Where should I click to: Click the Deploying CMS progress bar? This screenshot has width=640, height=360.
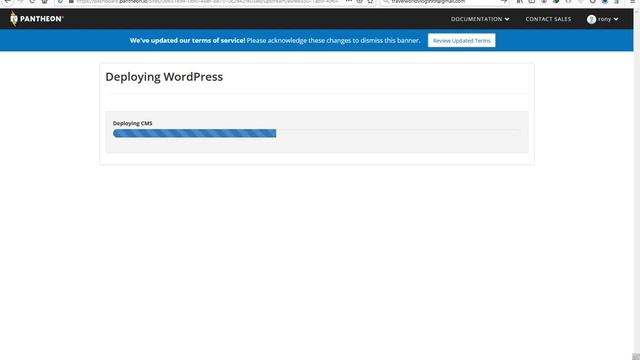(x=317, y=133)
